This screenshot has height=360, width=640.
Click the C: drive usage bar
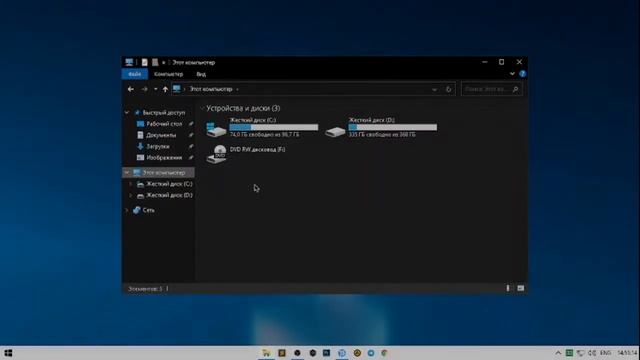coord(273,127)
